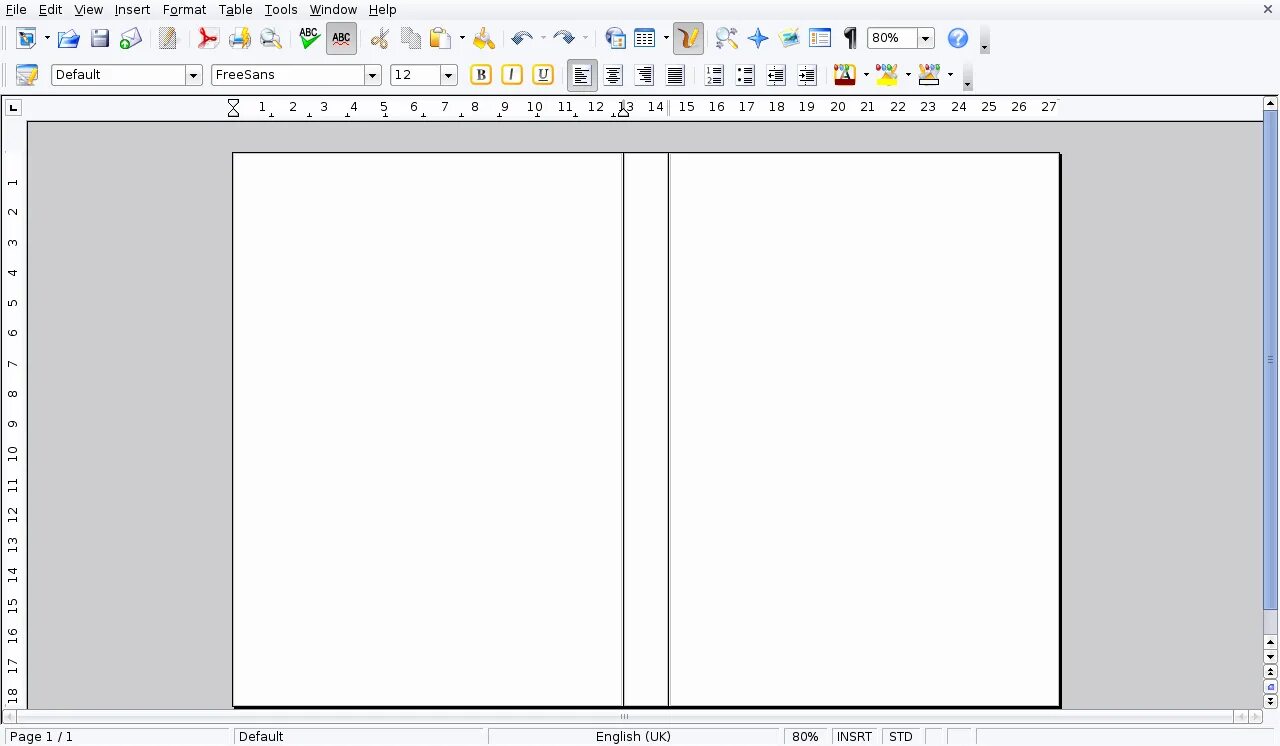Increase the paragraph indent
This screenshot has height=746, width=1280.
[807, 75]
